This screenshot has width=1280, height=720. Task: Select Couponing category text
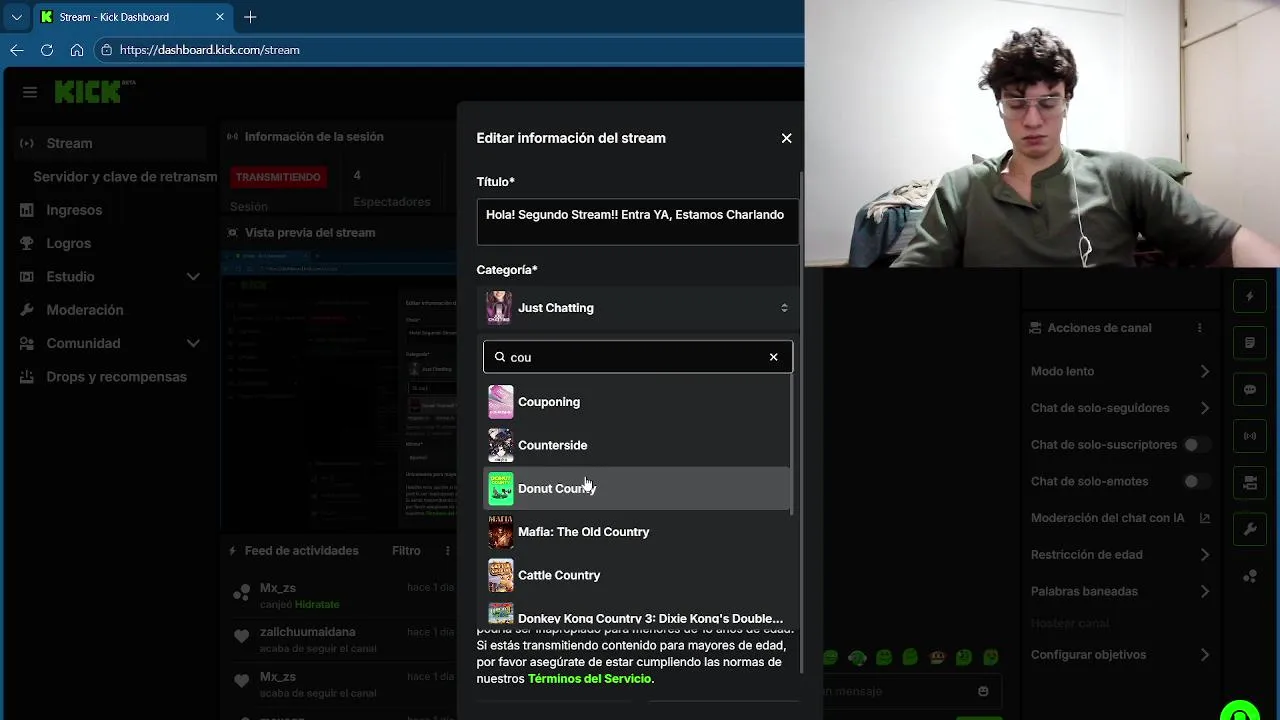point(549,402)
